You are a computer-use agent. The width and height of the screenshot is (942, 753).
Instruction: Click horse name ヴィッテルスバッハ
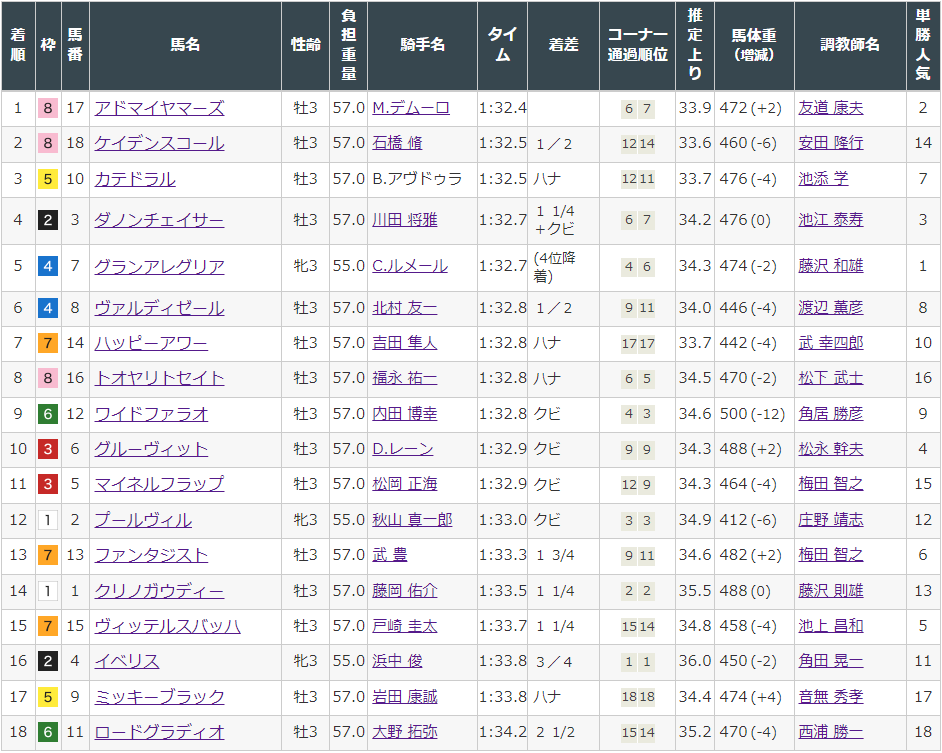click(x=168, y=626)
